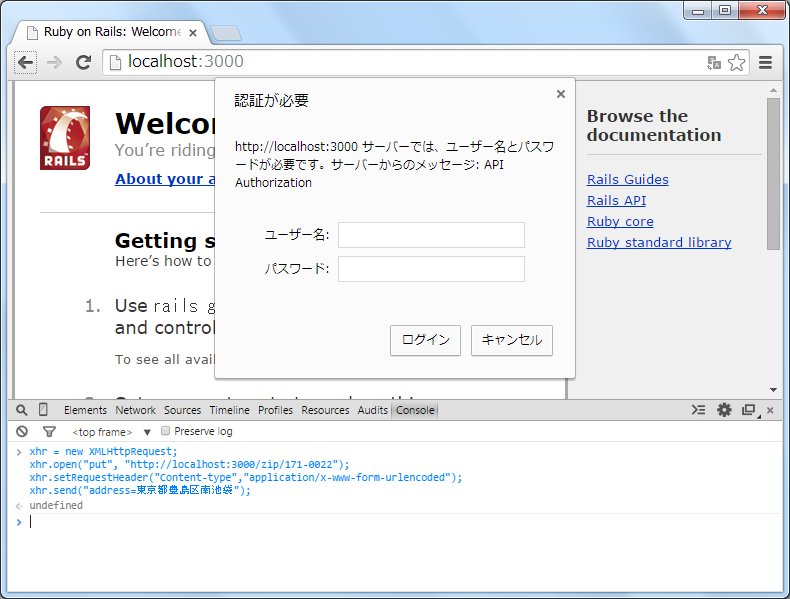The width and height of the screenshot is (790, 599).
Task: Click the Rails logo image
Action: click(x=65, y=138)
